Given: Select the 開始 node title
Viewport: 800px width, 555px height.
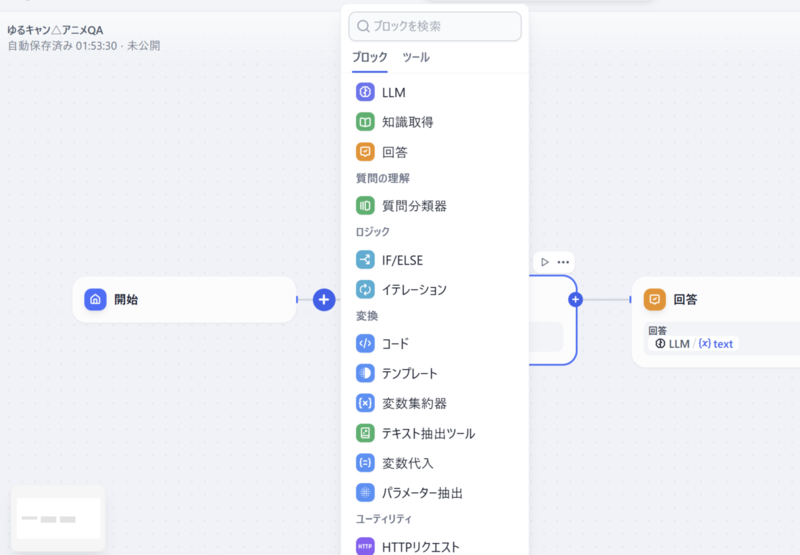Looking at the screenshot, I should (126, 299).
